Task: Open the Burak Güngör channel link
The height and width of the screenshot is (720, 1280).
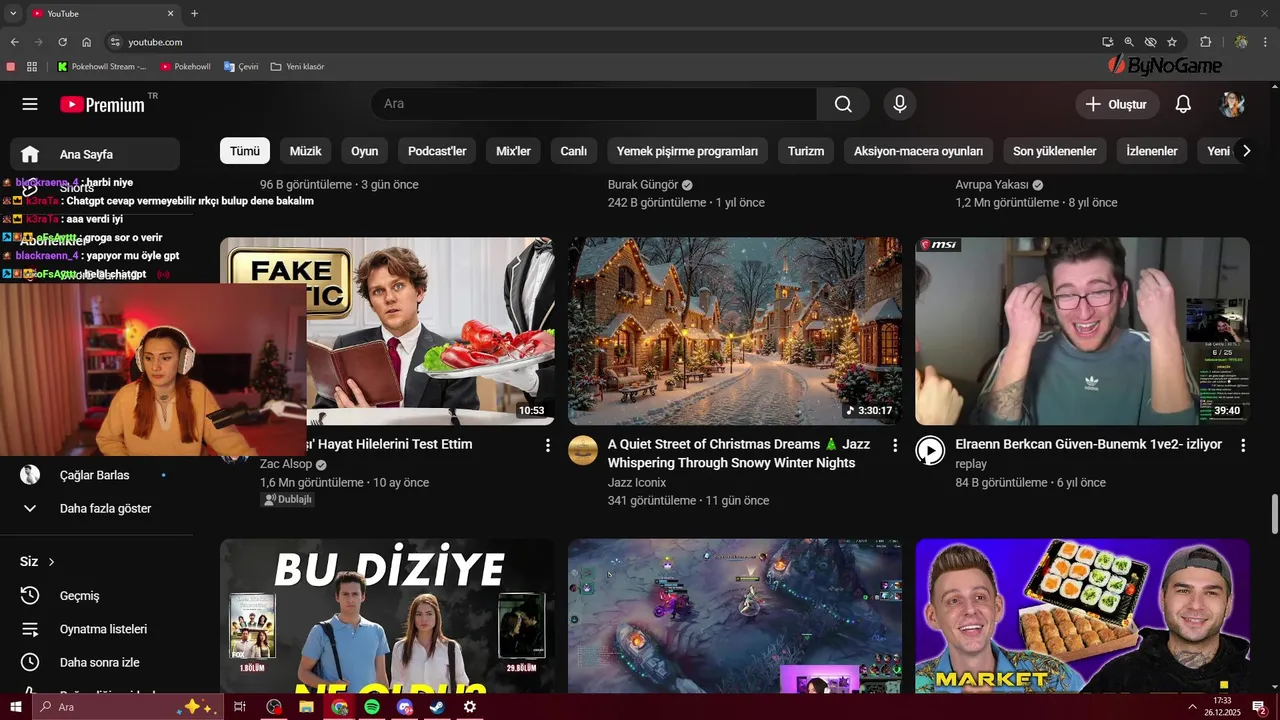Action: pos(643,185)
